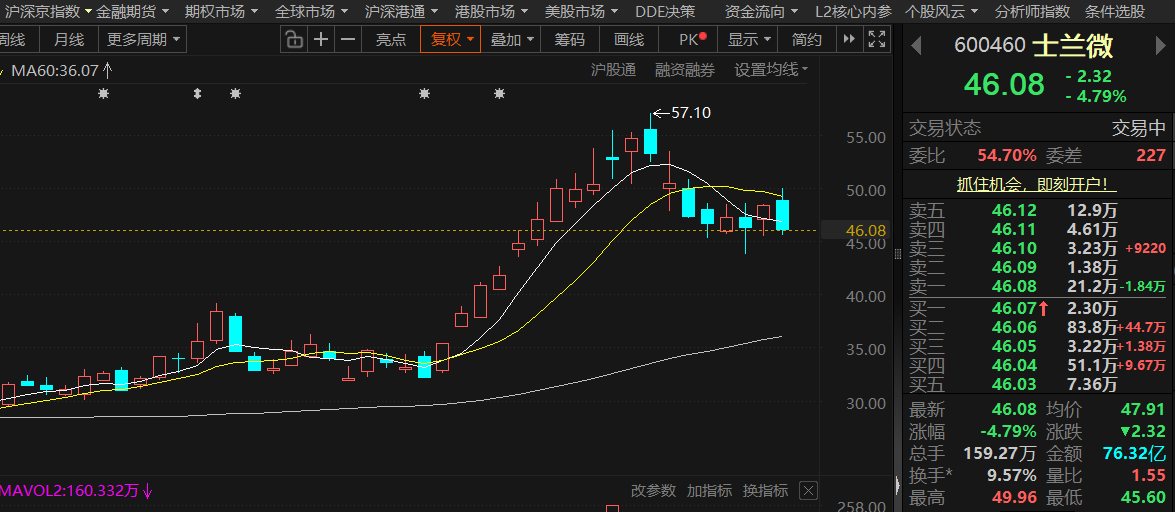Click the 卖一 volume 21.2万
The height and width of the screenshot is (512, 1175).
pos(1092,286)
